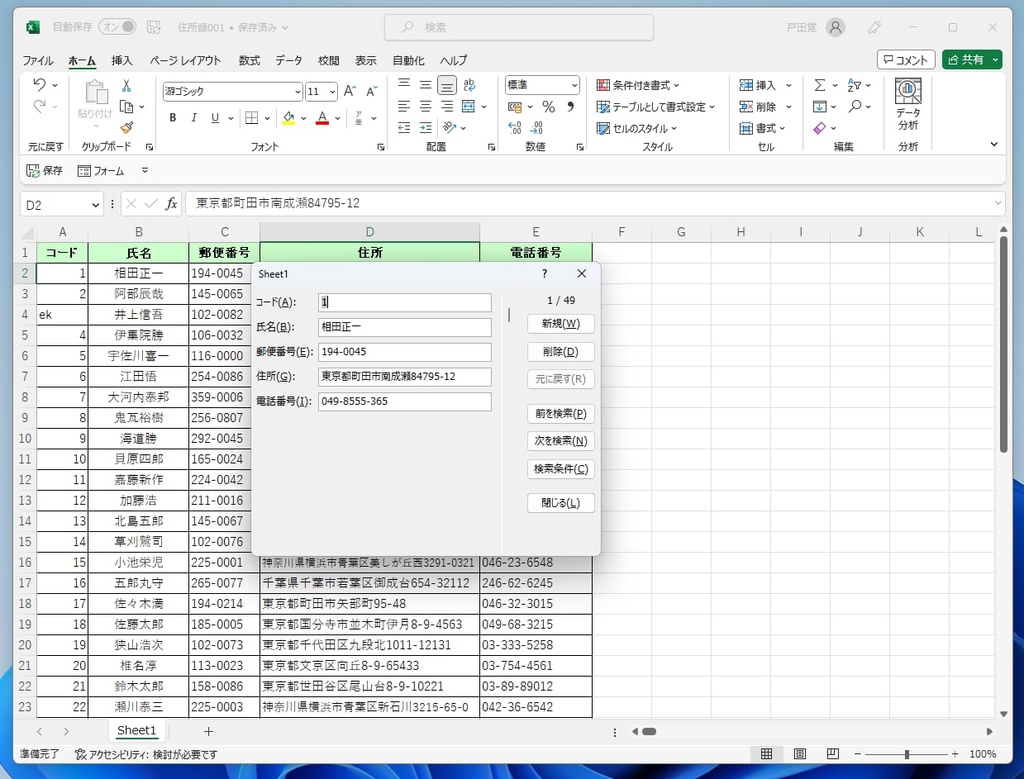Viewport: 1024px width, 779px height.
Task: Customize the quick access toolbar dropdown
Action: (145, 170)
